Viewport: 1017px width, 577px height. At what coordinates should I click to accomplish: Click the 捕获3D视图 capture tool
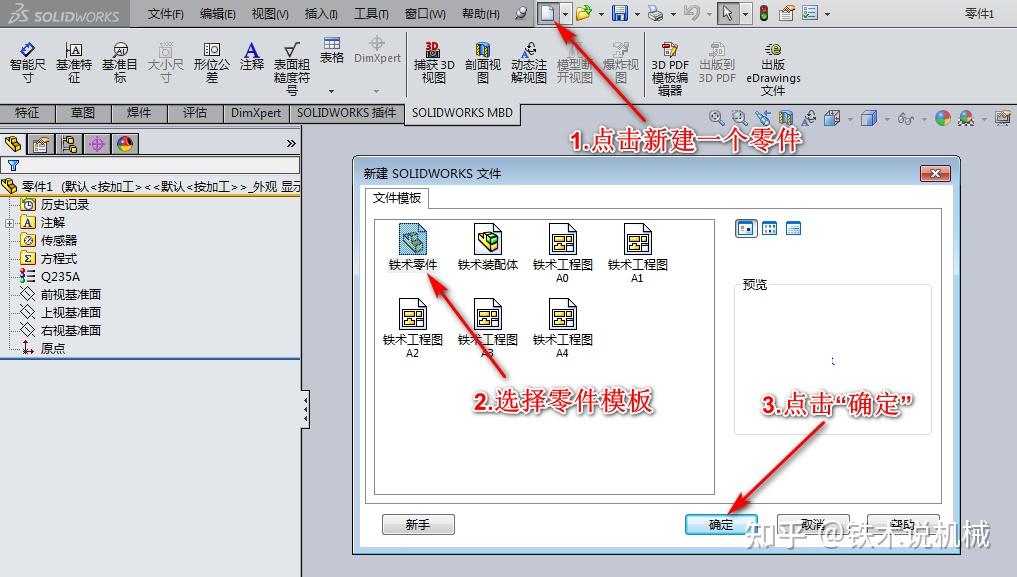click(x=434, y=64)
